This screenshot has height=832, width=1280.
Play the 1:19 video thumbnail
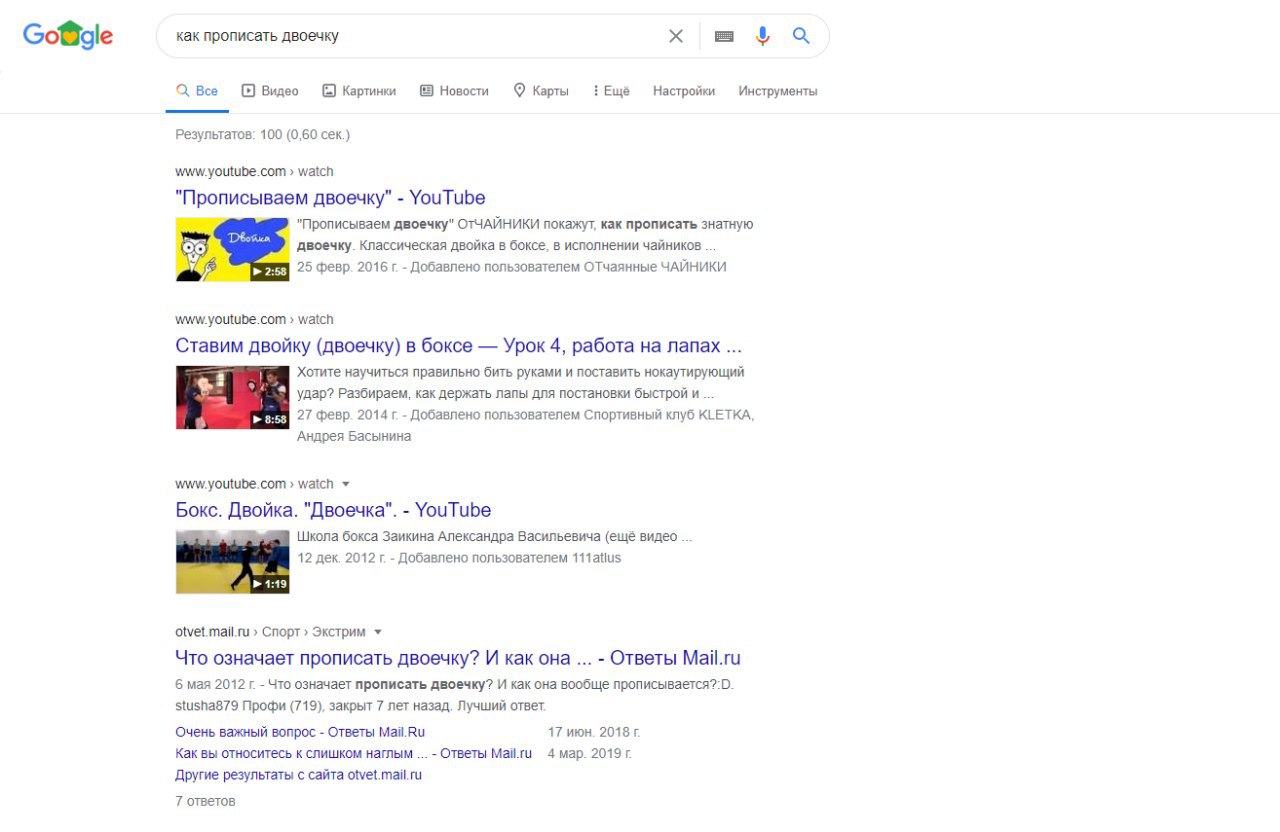point(232,561)
